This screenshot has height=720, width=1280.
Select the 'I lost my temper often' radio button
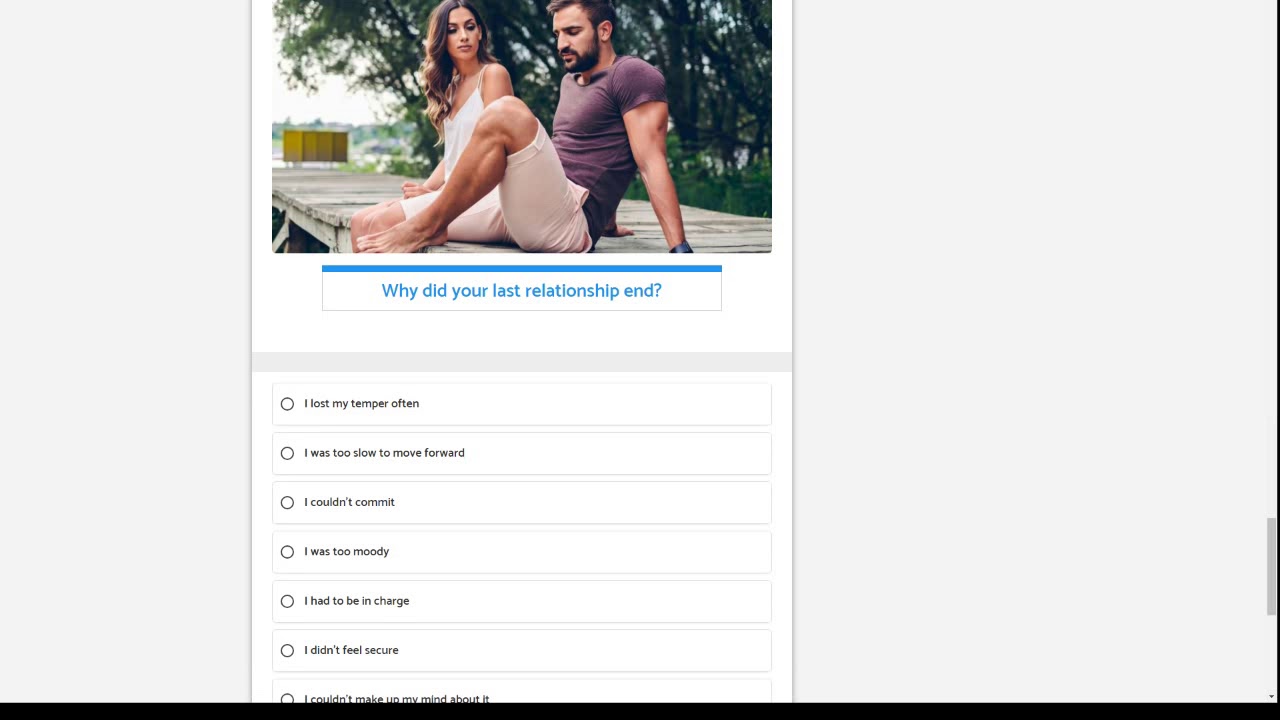pos(287,404)
